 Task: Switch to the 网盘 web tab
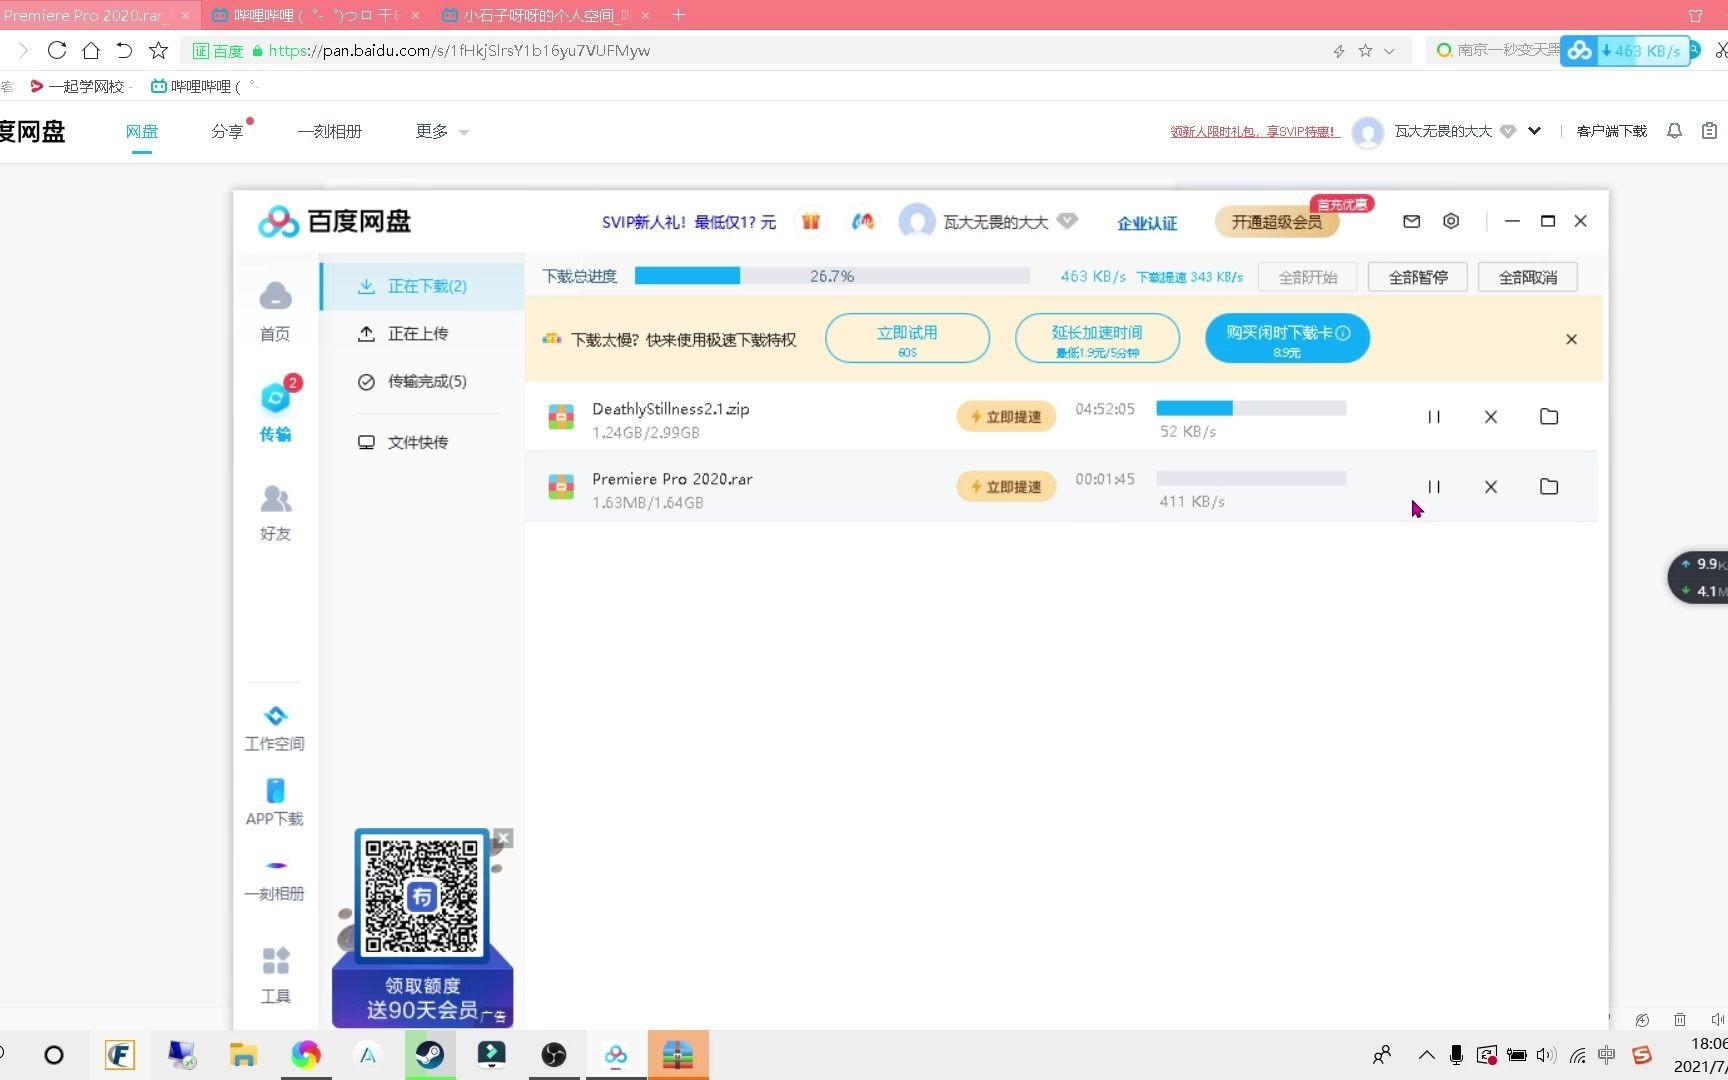tap(142, 131)
